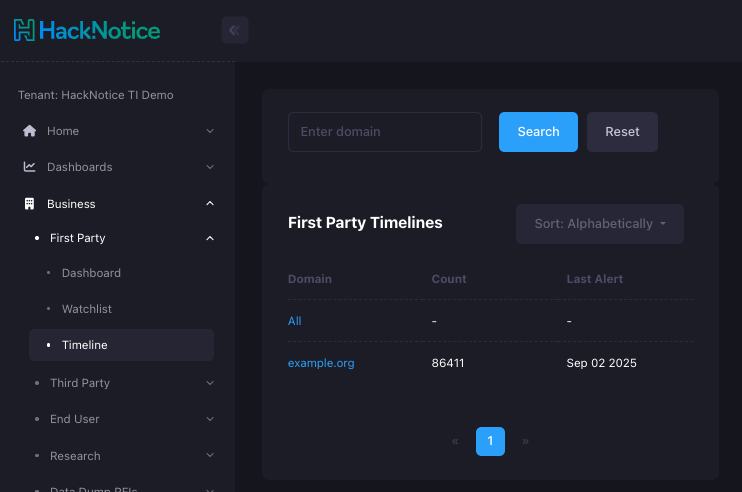Image resolution: width=742 pixels, height=492 pixels.
Task: Expand the Home menu chevron
Action: tap(210, 131)
